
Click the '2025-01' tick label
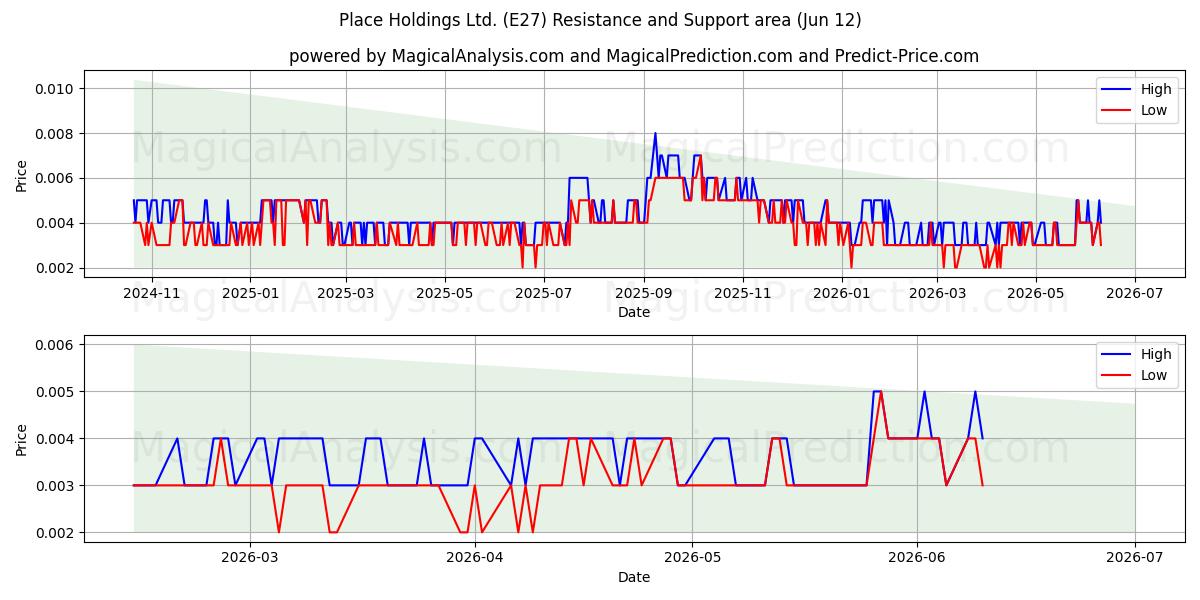point(249,293)
